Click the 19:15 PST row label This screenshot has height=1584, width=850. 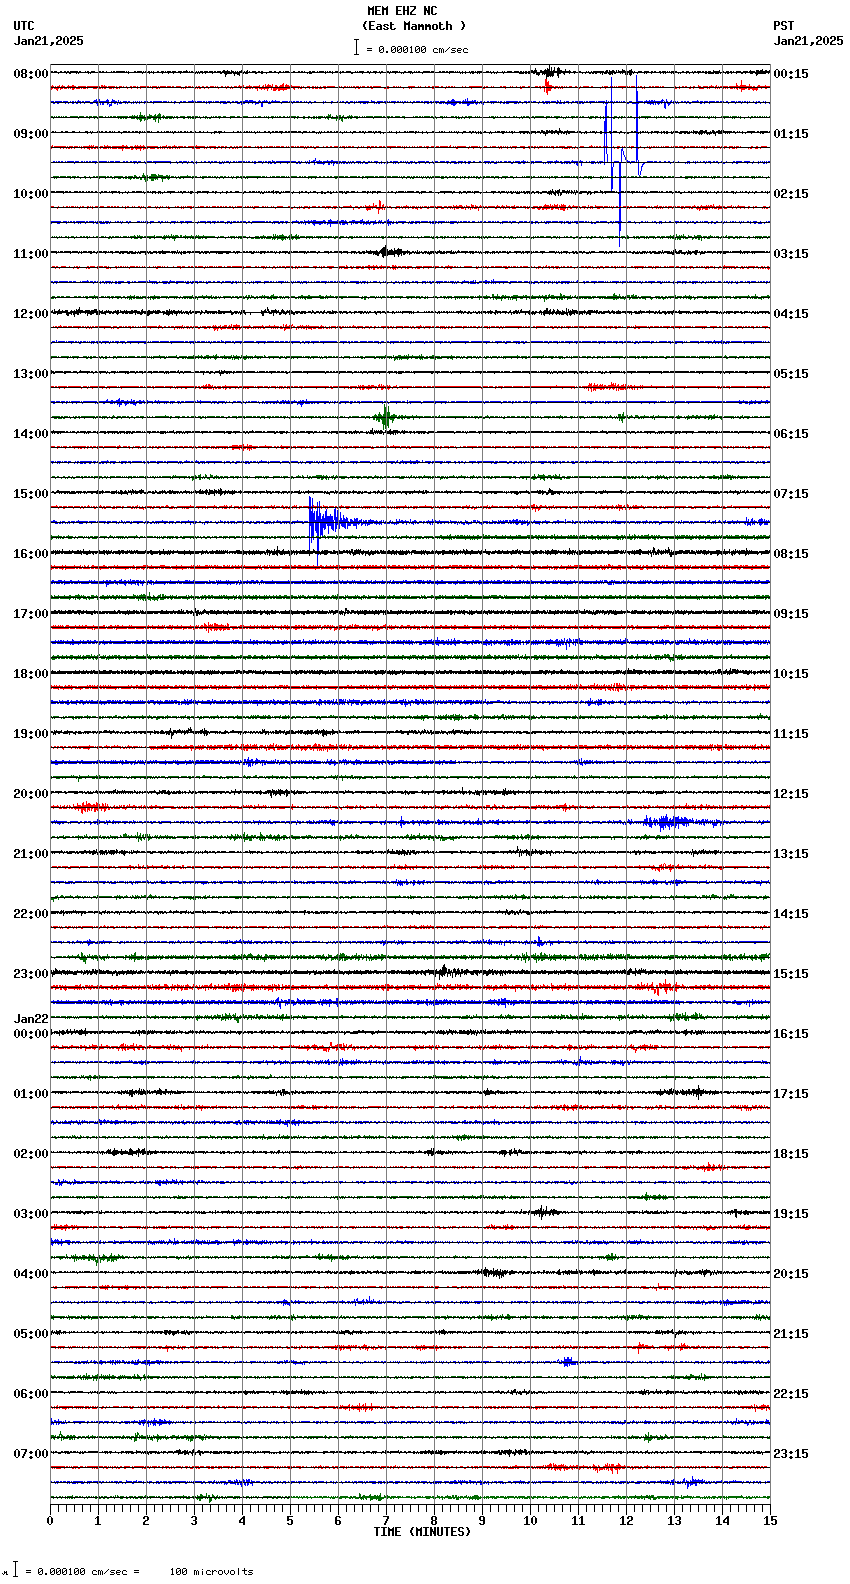coord(791,1214)
